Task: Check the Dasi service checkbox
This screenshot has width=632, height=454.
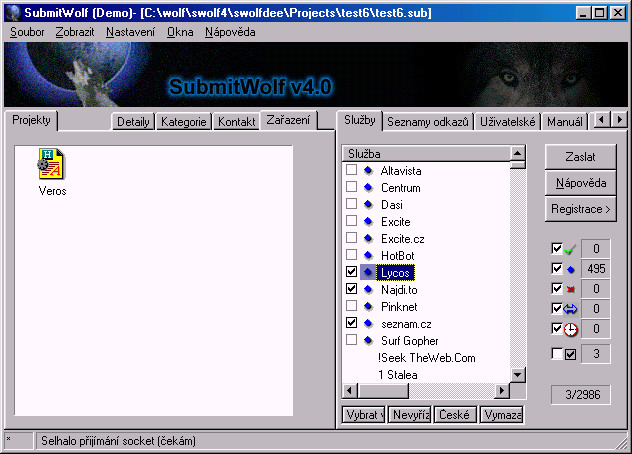Action: tap(351, 204)
